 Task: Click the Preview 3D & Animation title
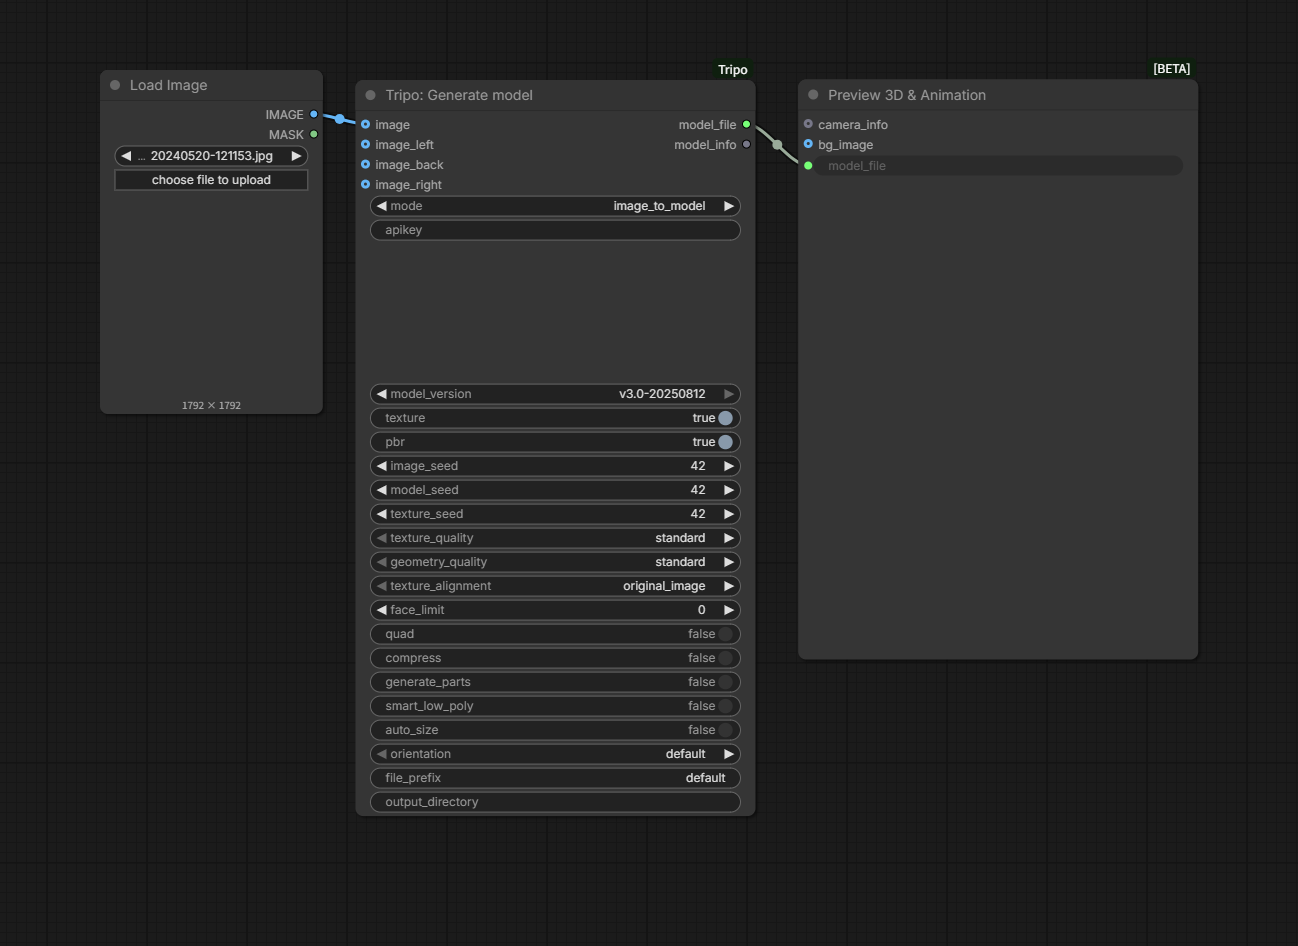tap(907, 95)
